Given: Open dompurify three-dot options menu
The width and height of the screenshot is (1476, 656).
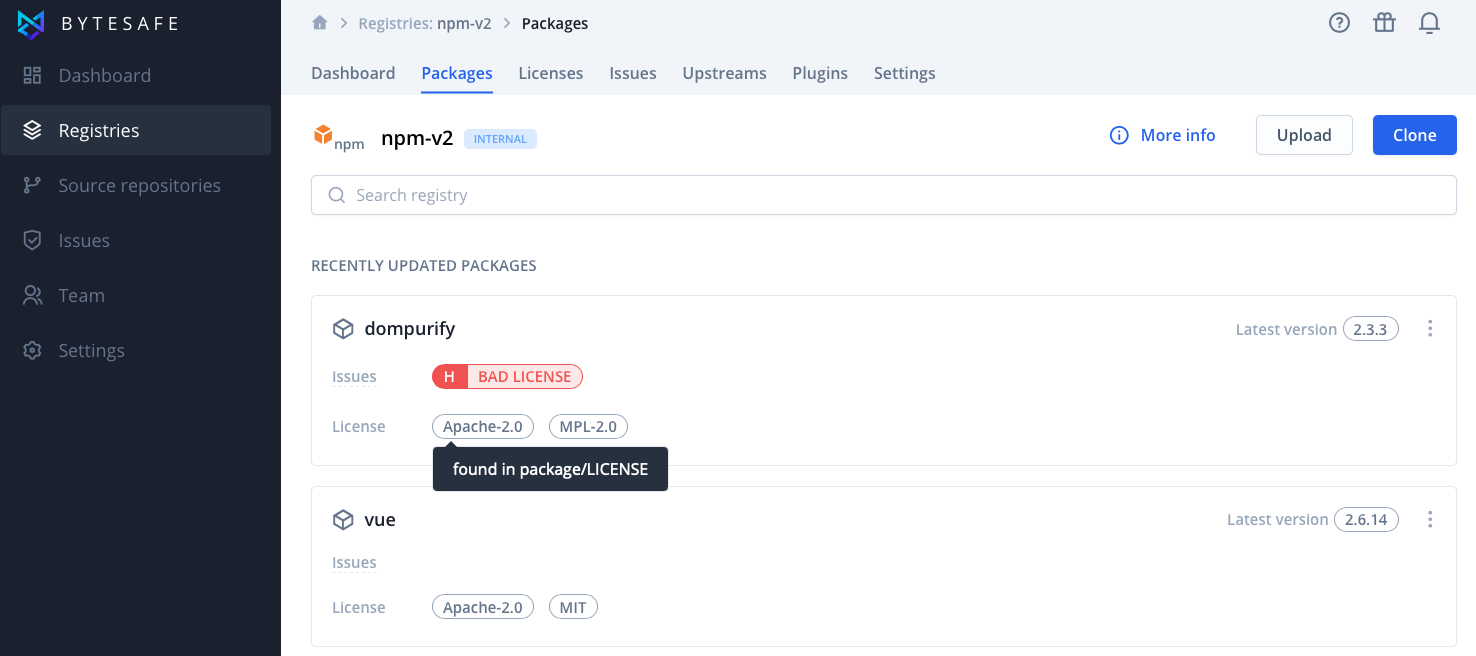Looking at the screenshot, I should [1430, 328].
